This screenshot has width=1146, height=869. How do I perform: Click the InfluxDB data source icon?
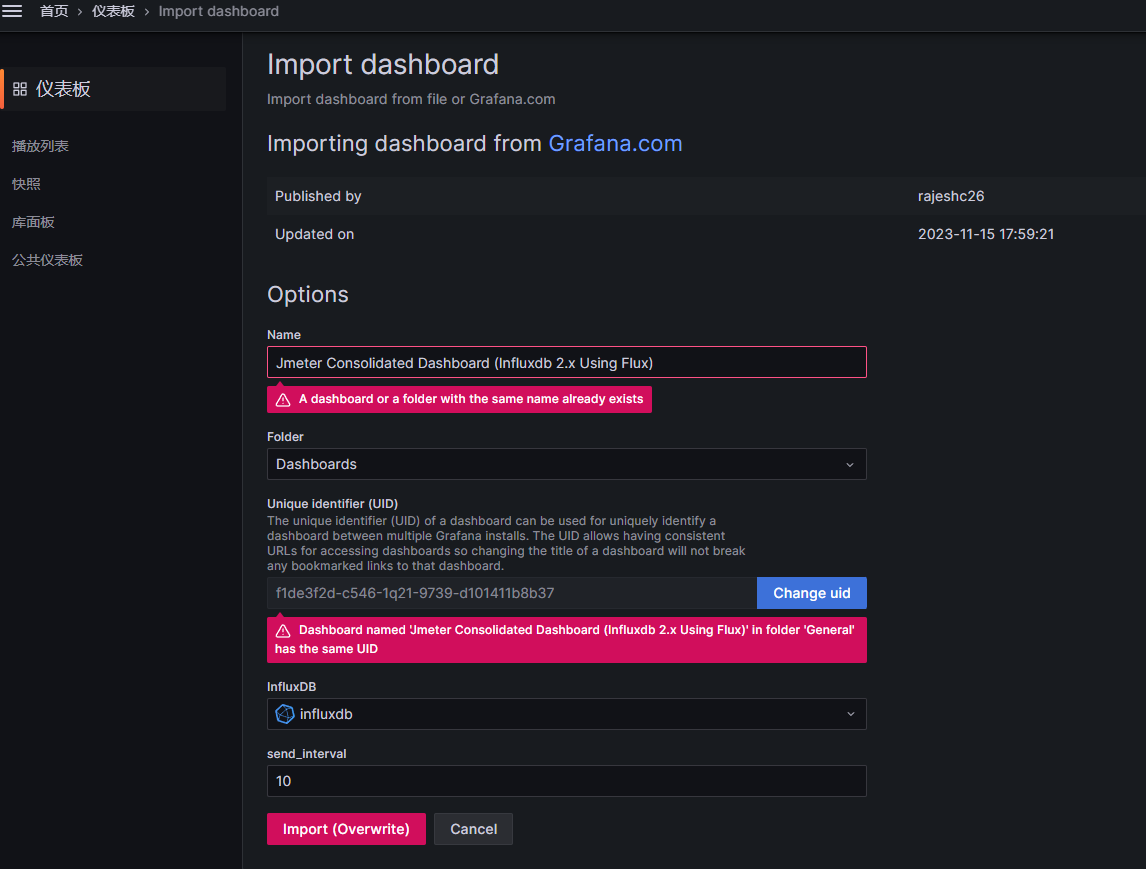tap(284, 714)
